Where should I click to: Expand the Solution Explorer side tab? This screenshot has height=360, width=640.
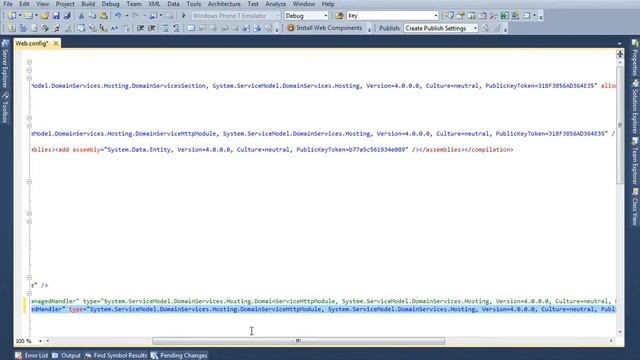[x=635, y=107]
